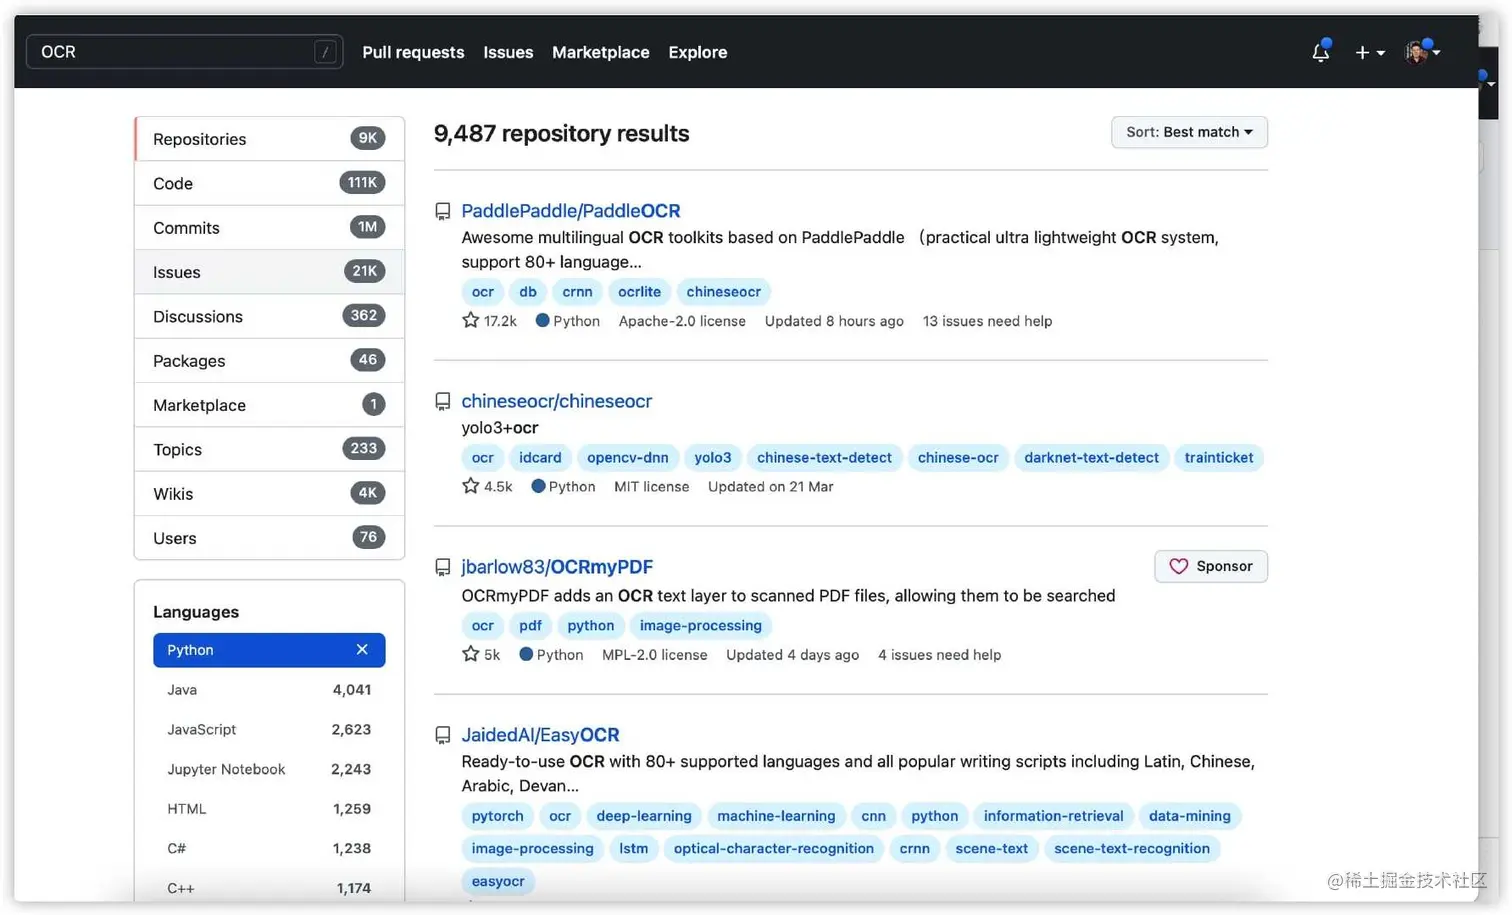Click repo icon beside JaidedAI/EasyOCR
This screenshot has width=1512, height=915.
point(443,735)
